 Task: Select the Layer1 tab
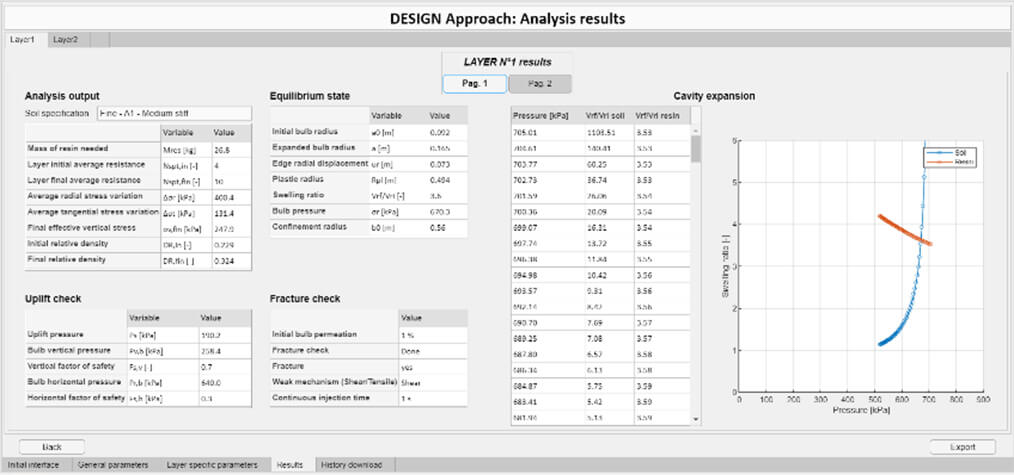(x=23, y=39)
